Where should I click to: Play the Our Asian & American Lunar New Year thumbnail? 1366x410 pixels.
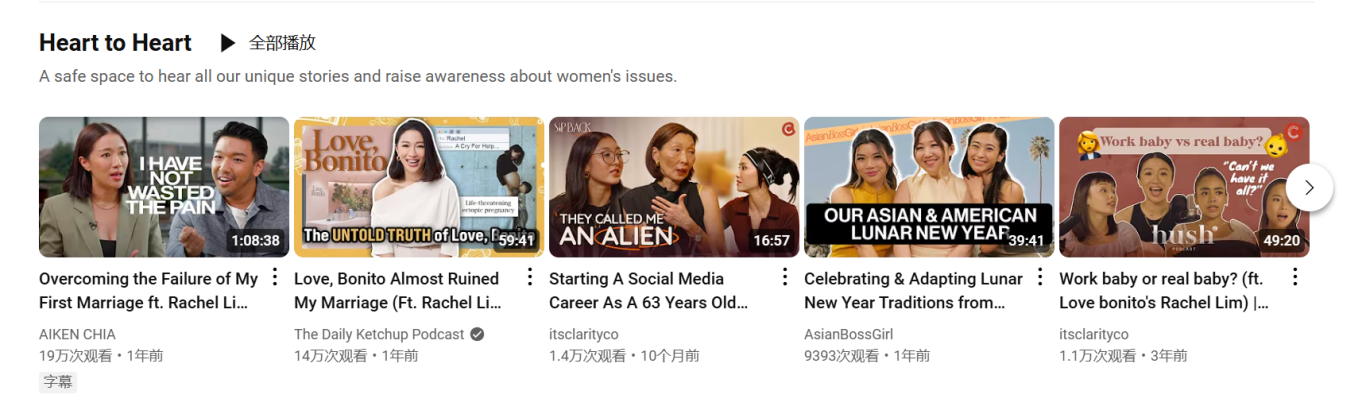click(x=929, y=187)
